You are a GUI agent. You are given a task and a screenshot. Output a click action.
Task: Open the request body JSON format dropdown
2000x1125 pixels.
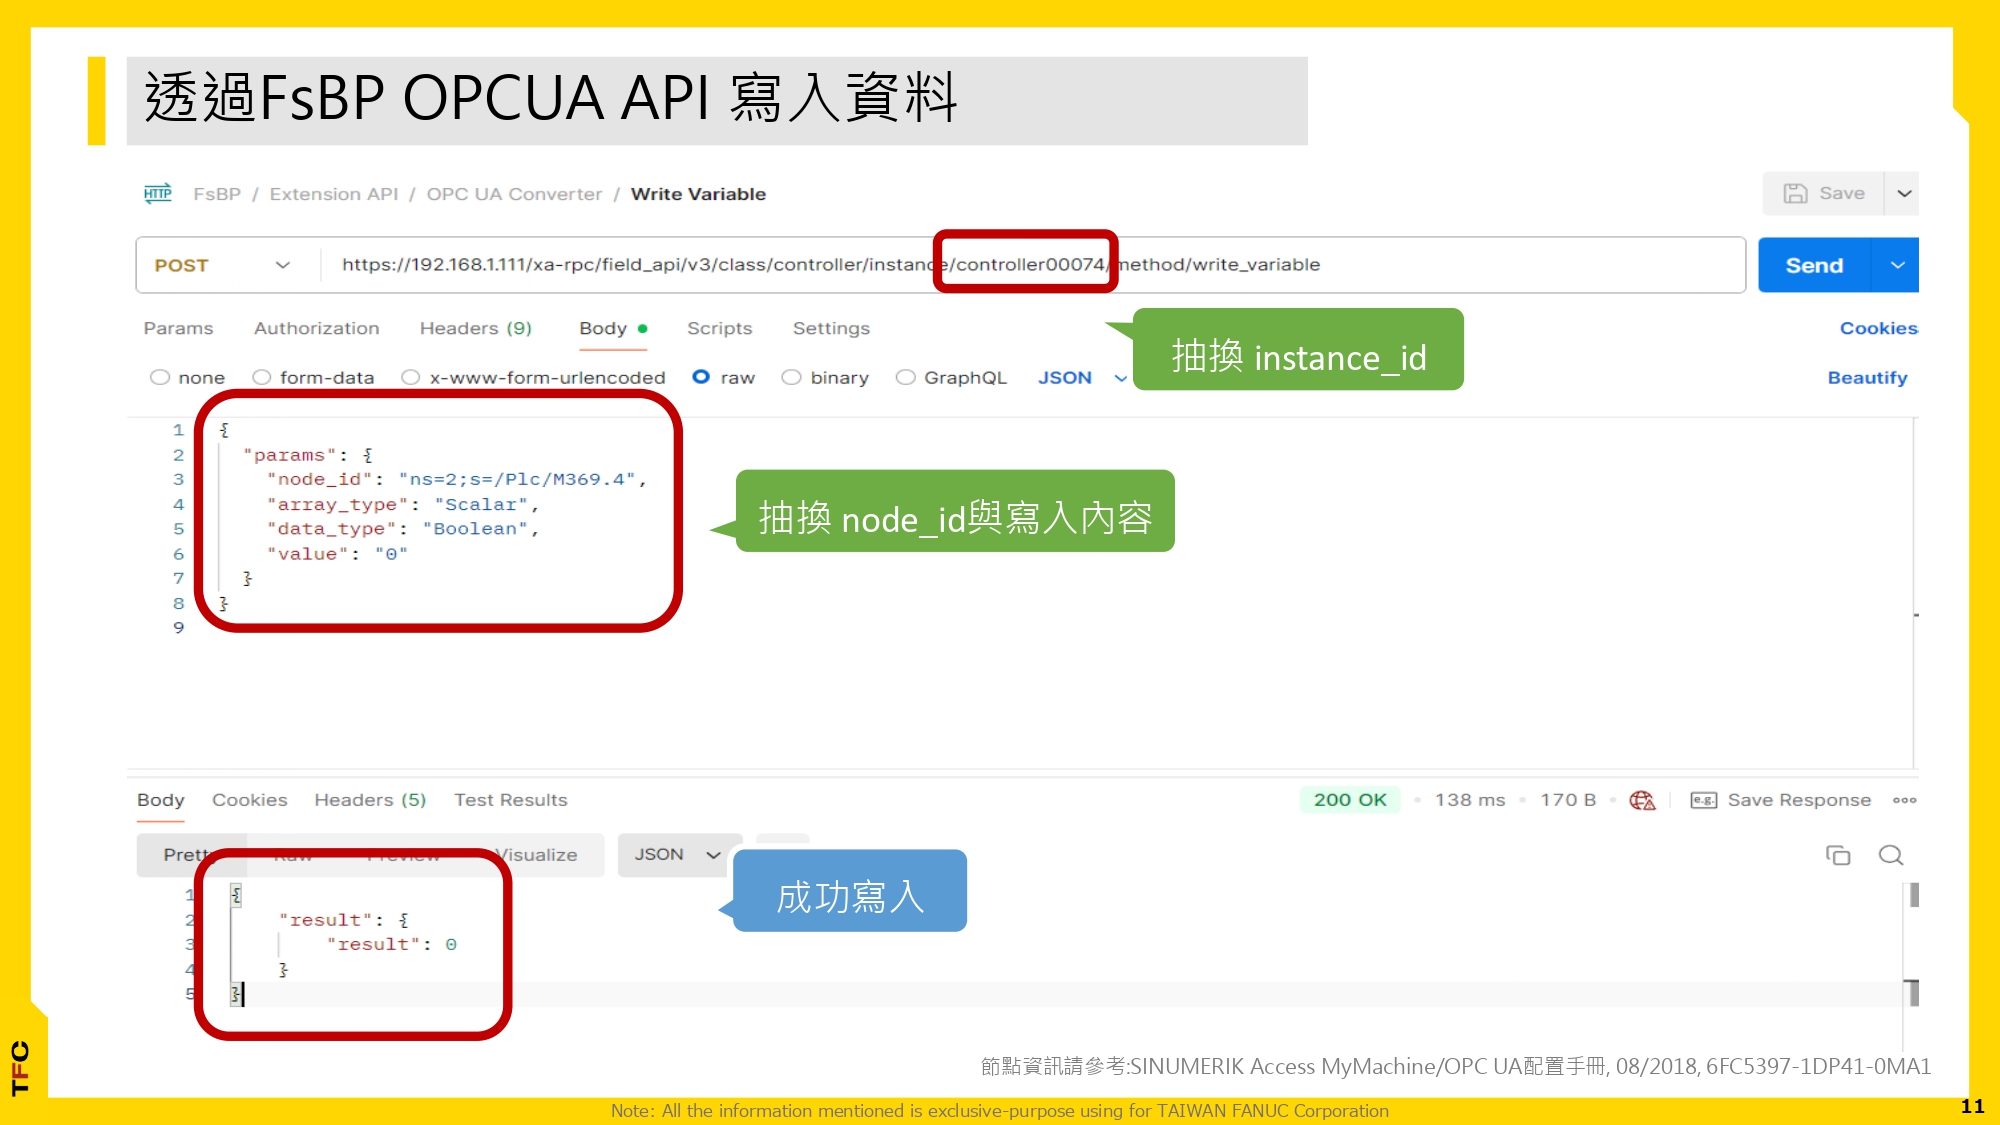1082,377
